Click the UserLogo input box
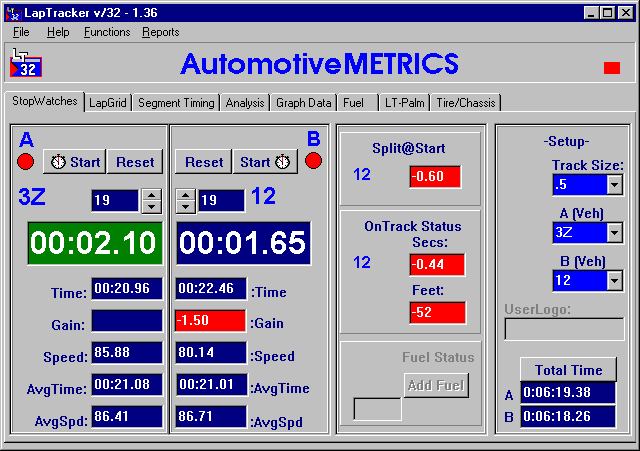Image resolution: width=640 pixels, height=451 pixels. point(564,329)
